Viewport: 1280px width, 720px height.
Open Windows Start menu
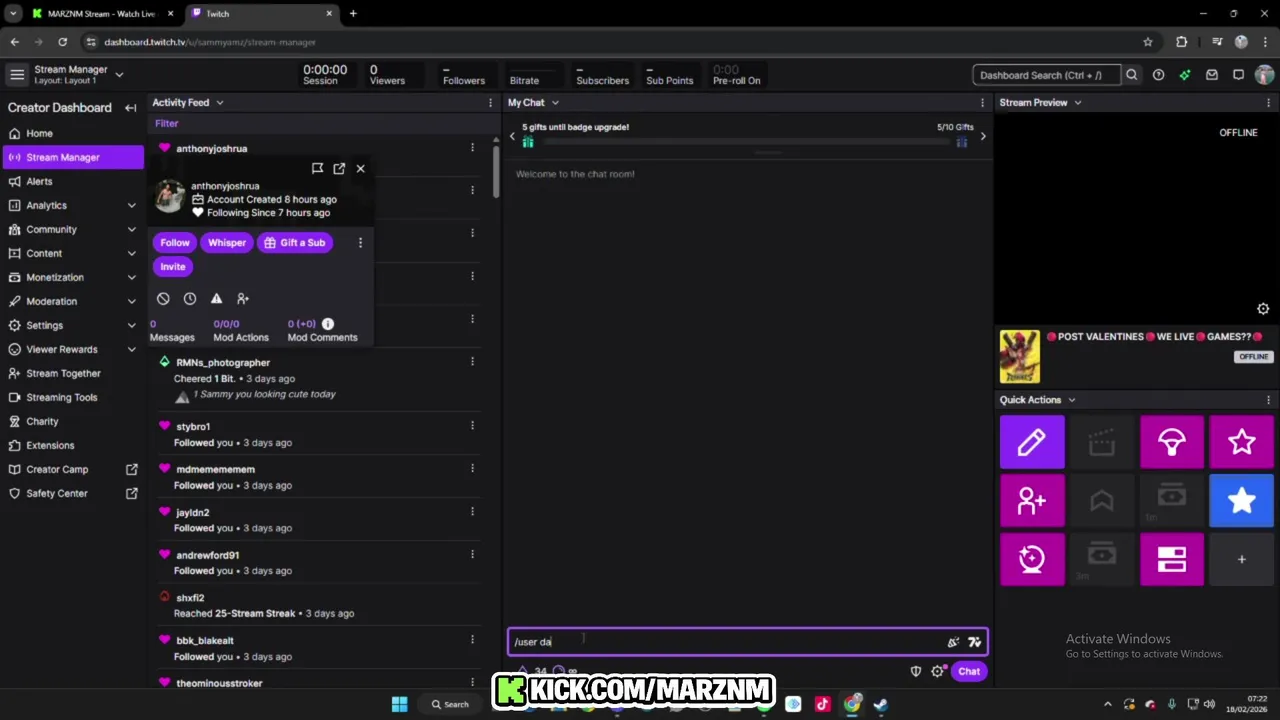tap(399, 704)
